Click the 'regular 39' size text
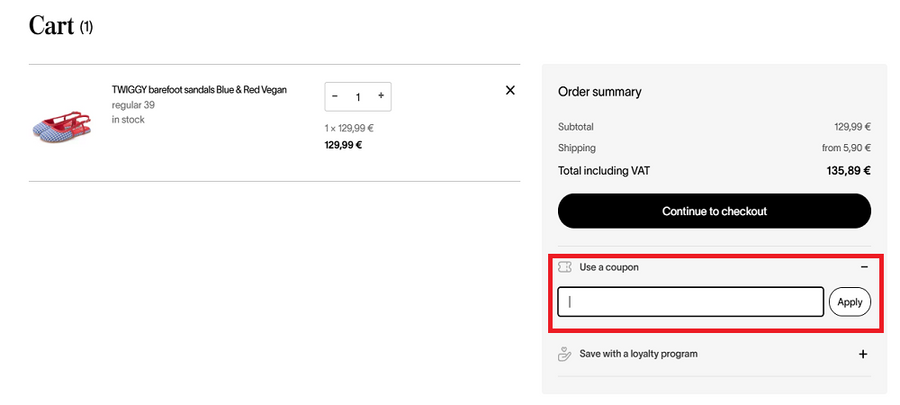 pyautogui.click(x=133, y=105)
